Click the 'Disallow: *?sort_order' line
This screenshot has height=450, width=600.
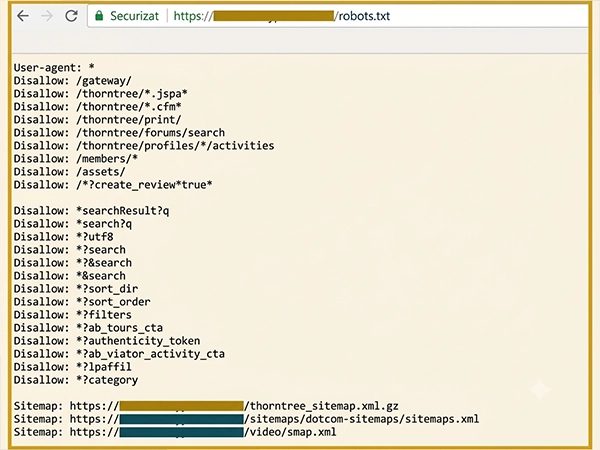(x=82, y=302)
